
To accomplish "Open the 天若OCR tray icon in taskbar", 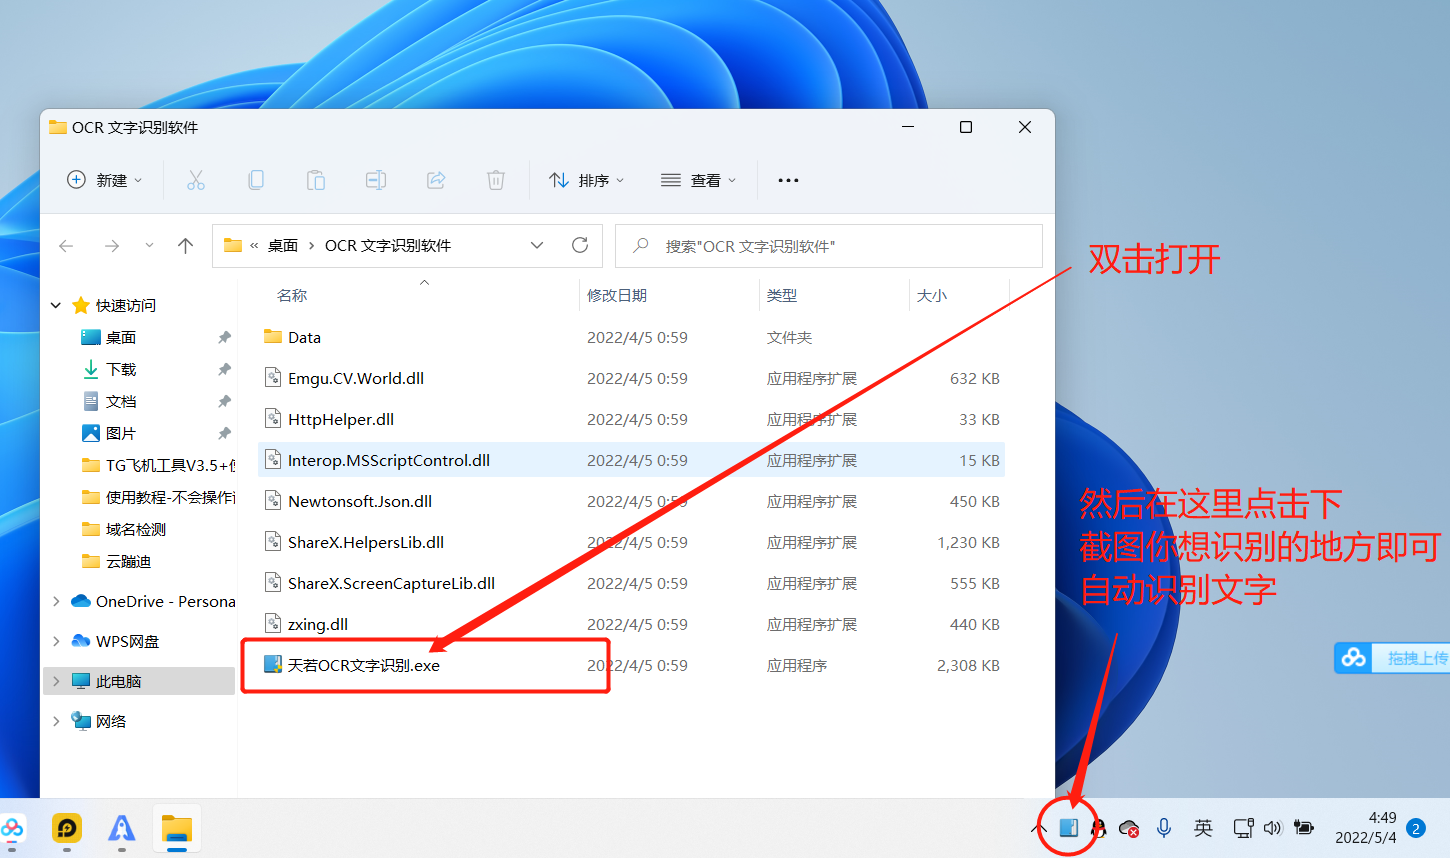I will tap(1068, 828).
